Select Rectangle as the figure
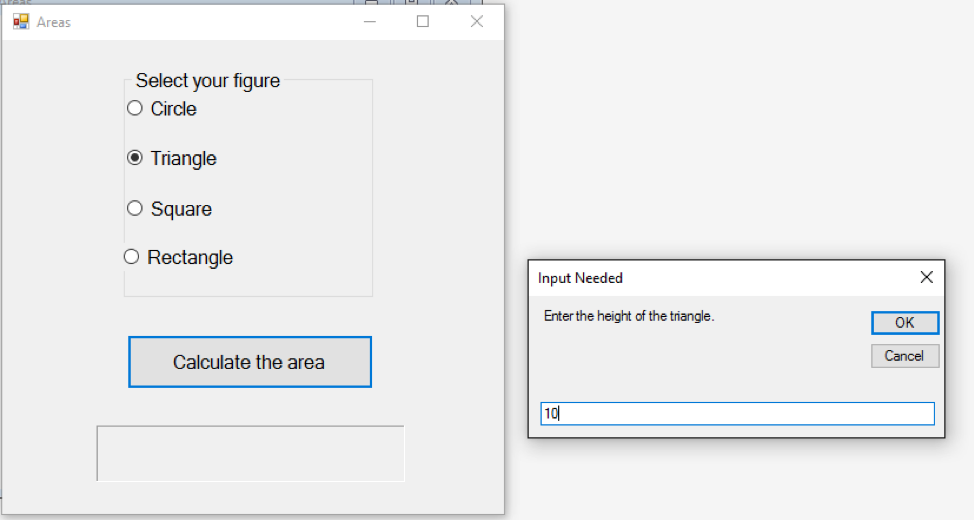The width and height of the screenshot is (974, 520). (131, 257)
